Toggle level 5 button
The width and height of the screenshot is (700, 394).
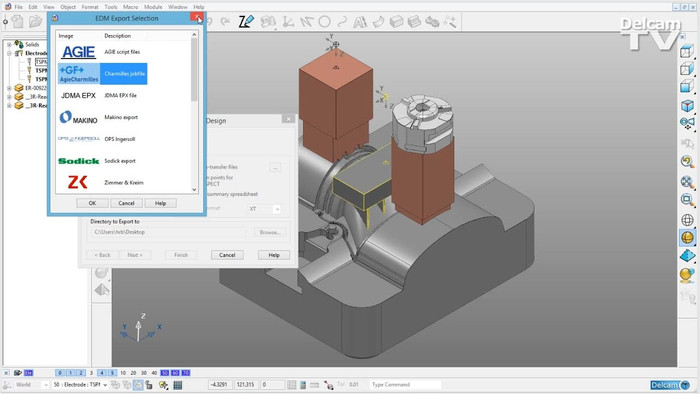[112, 373]
